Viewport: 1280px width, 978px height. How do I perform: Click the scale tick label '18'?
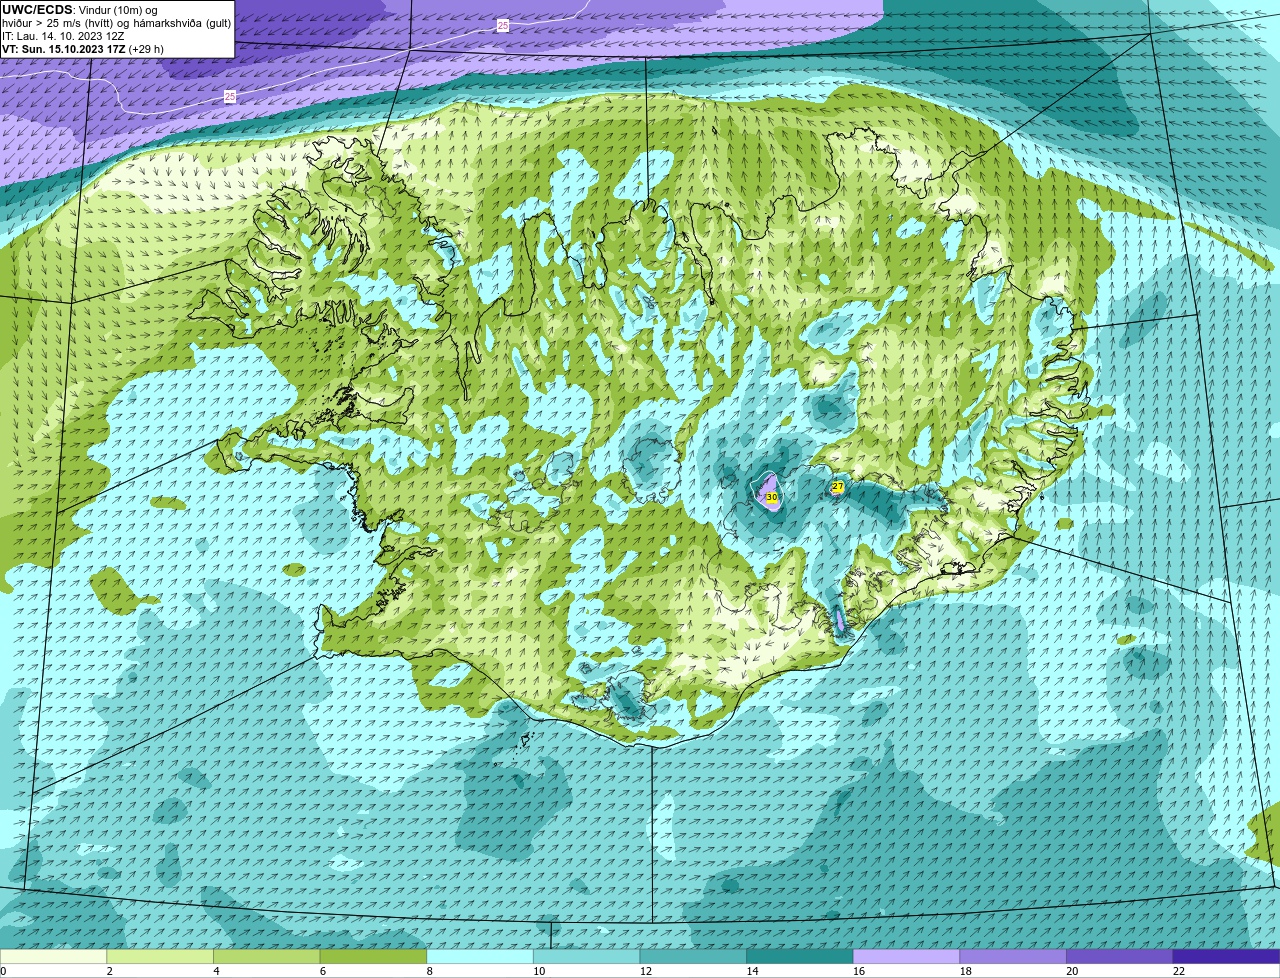click(x=966, y=971)
